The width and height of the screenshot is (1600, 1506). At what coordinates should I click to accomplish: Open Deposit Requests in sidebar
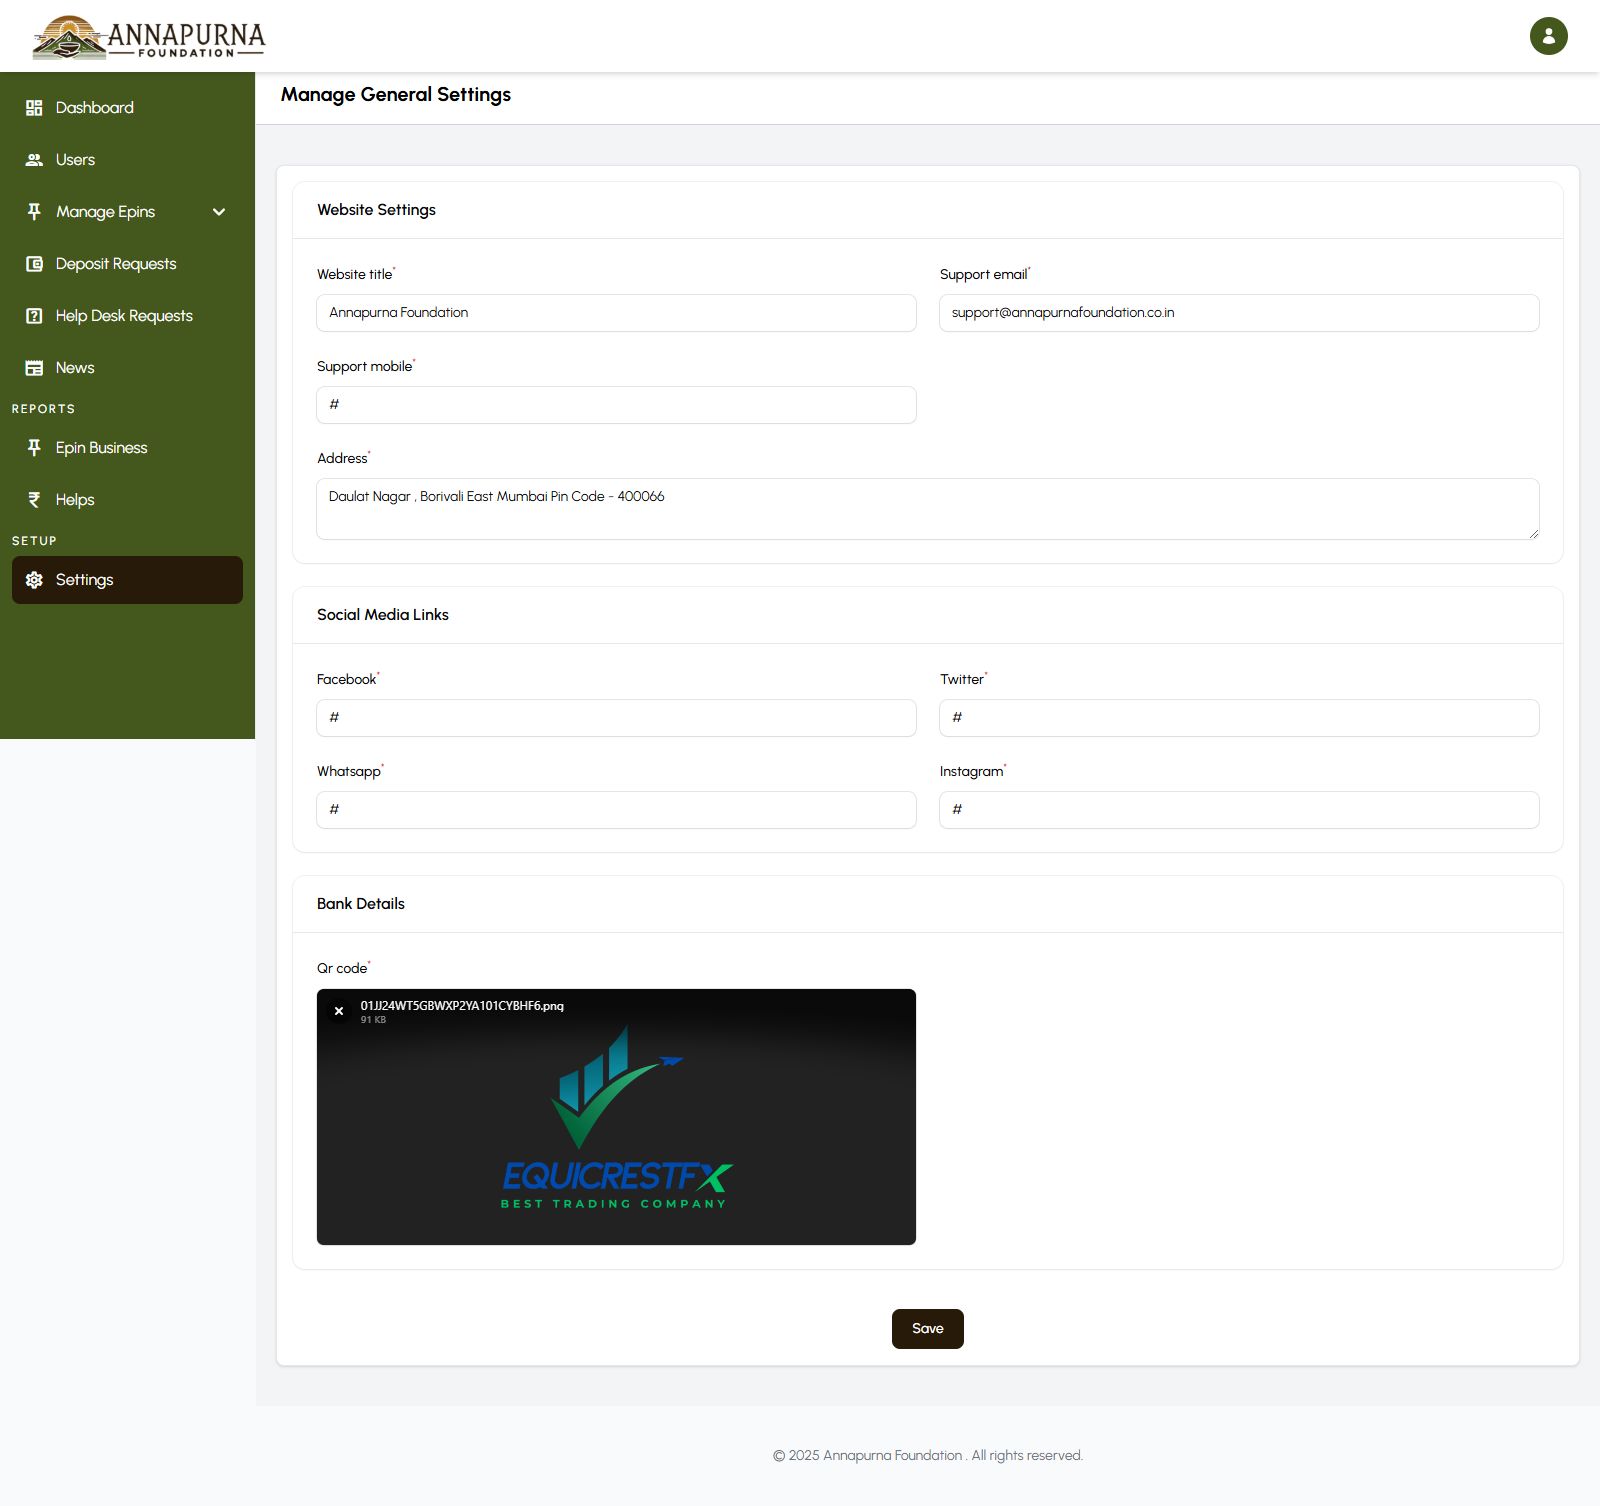point(127,264)
